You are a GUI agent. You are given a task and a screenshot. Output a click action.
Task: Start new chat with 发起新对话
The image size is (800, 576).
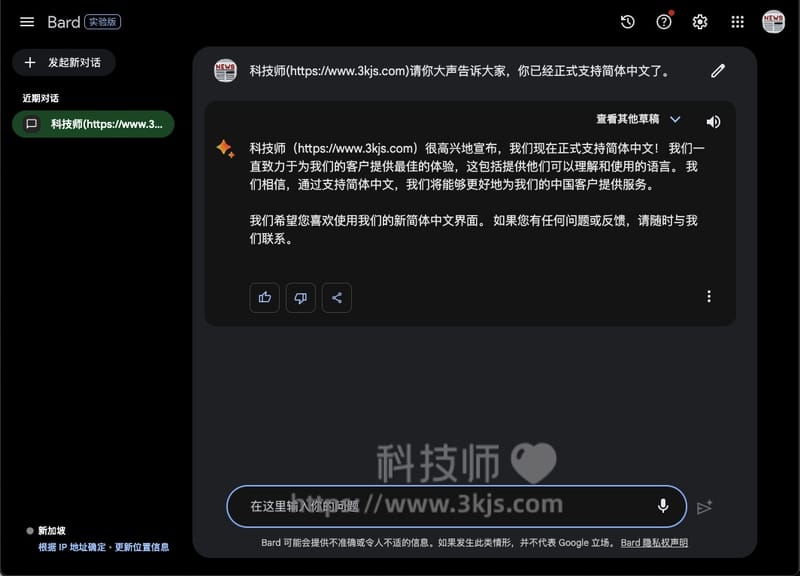[x=64, y=62]
